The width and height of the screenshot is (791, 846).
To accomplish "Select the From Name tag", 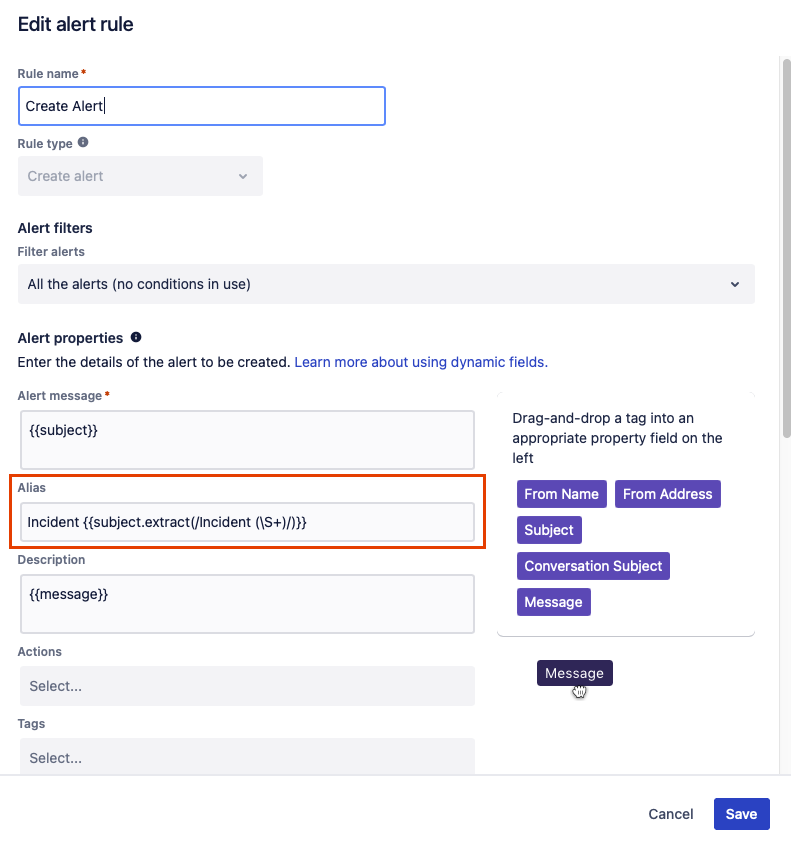I will (561, 493).
